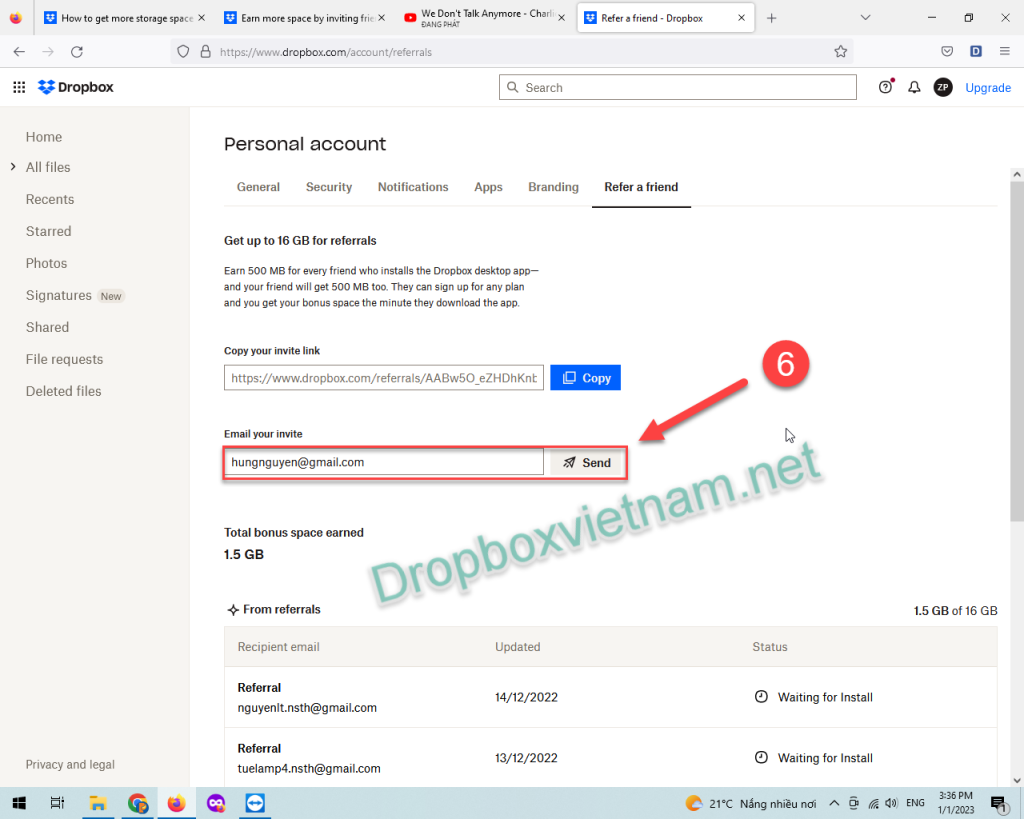Open Signatures in the sidebar

coord(59,295)
